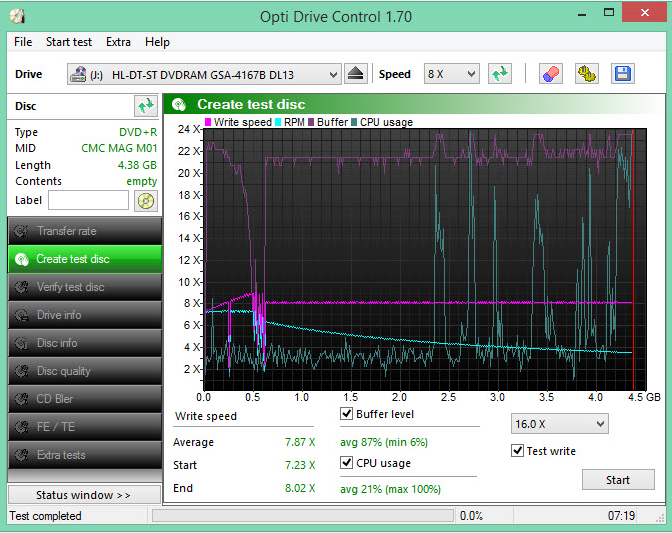Open the Start test menu
This screenshot has height=533, width=672.
point(69,42)
